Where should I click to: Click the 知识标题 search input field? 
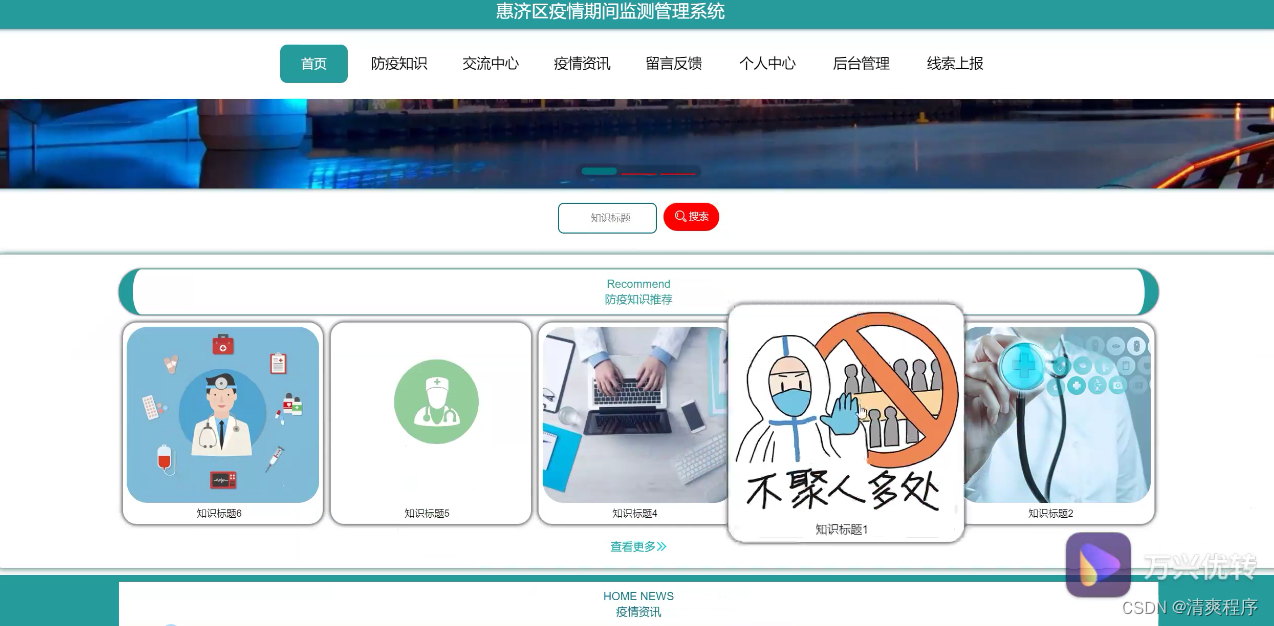coord(607,217)
